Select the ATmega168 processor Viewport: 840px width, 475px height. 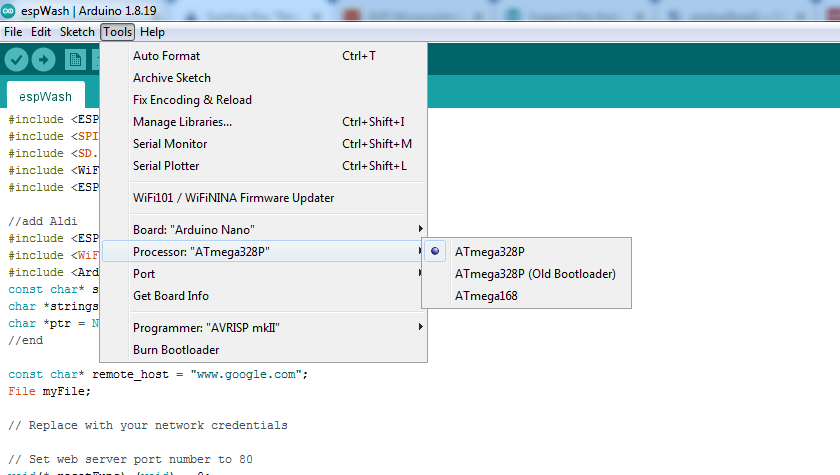click(x=485, y=296)
